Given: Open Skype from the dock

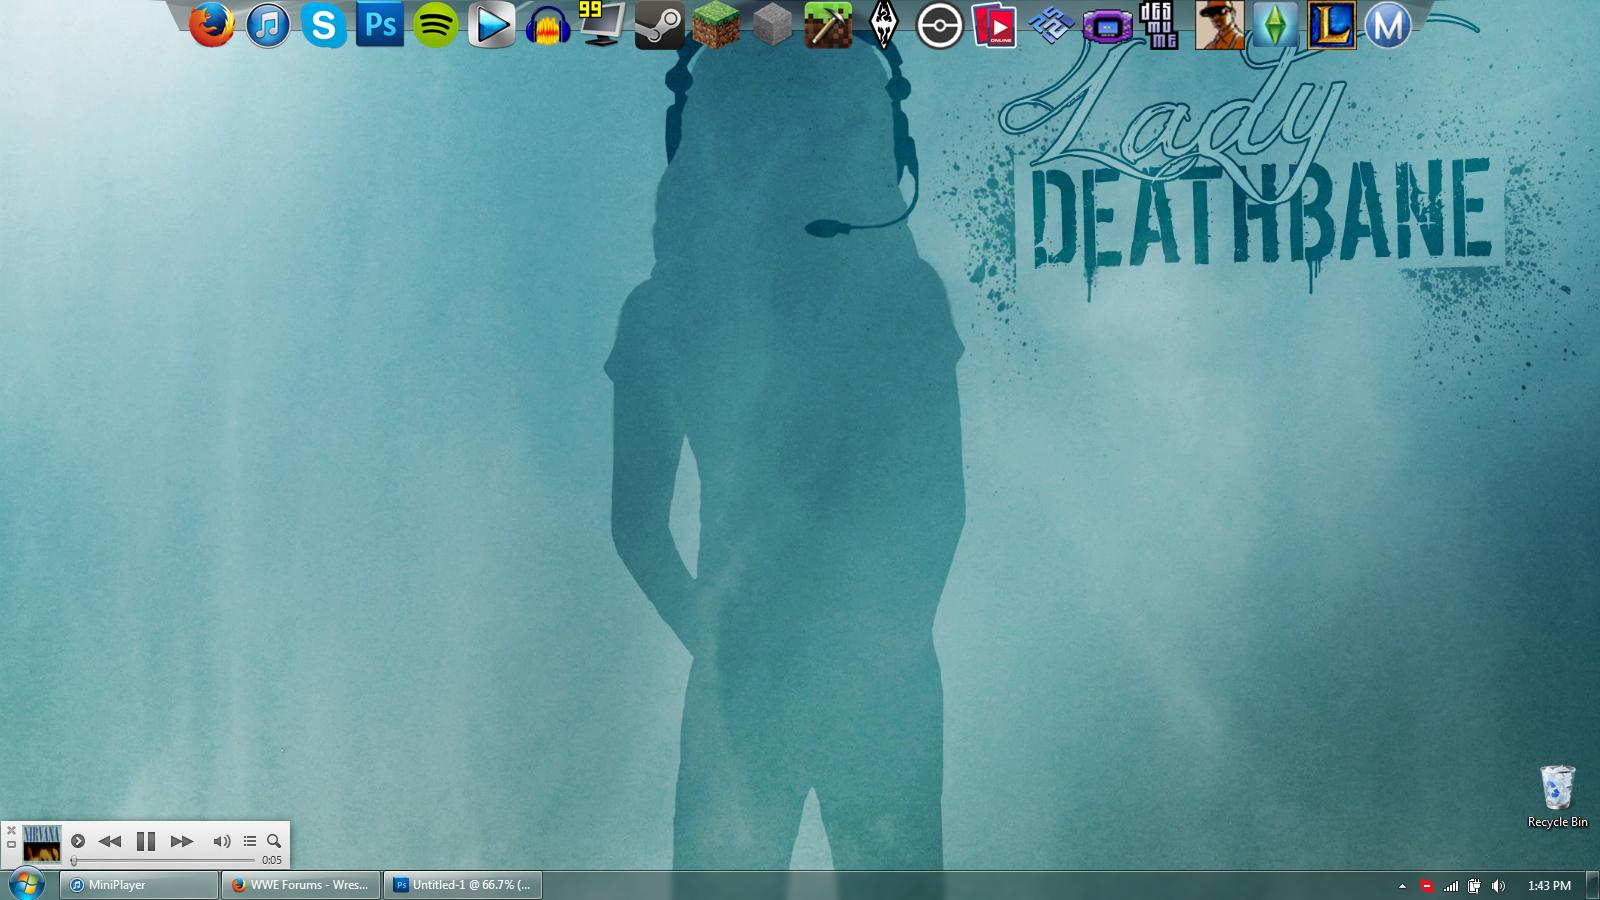Looking at the screenshot, I should pyautogui.click(x=324, y=25).
